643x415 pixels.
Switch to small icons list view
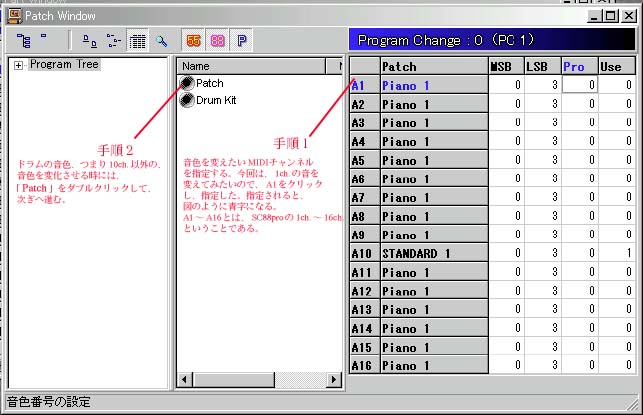tap(113, 41)
